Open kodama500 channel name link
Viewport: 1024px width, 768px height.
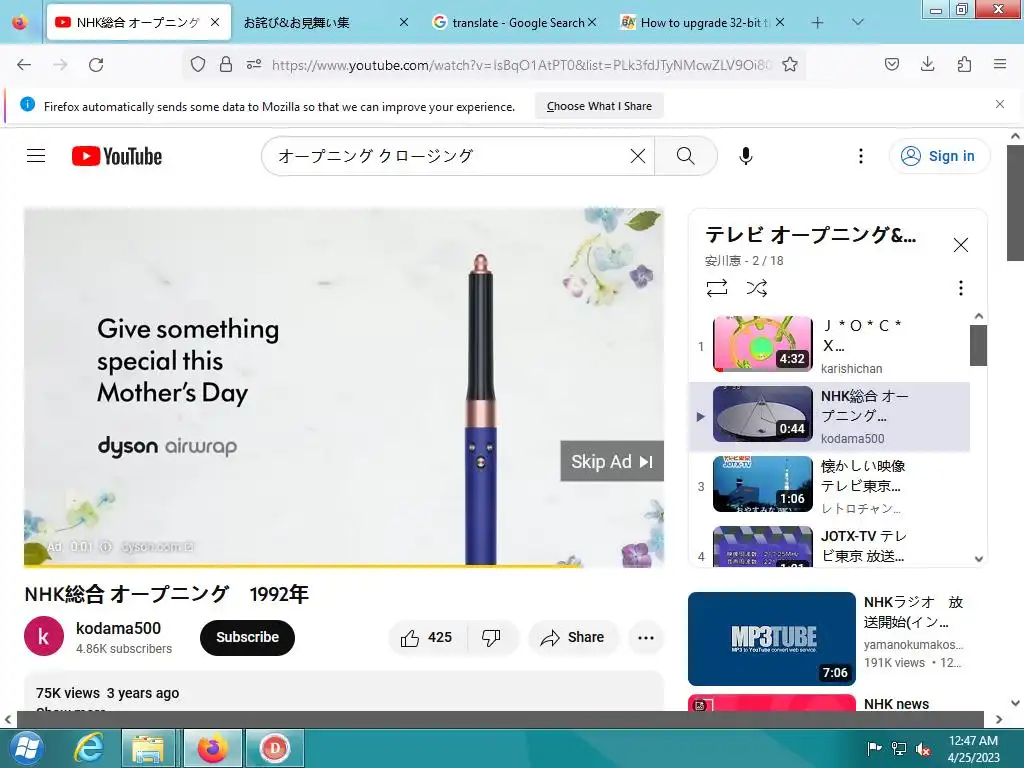point(118,628)
